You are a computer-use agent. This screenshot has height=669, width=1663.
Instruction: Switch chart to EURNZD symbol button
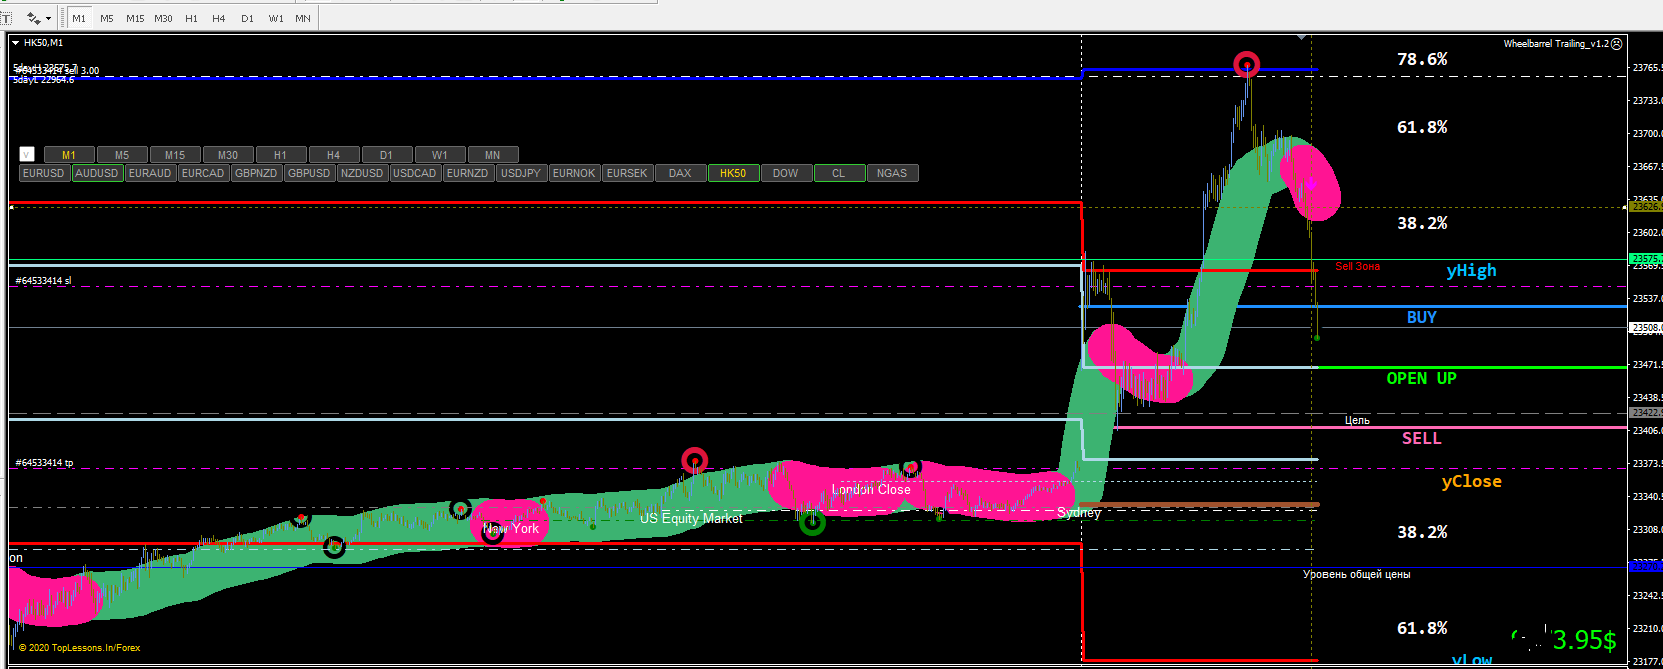tap(468, 173)
